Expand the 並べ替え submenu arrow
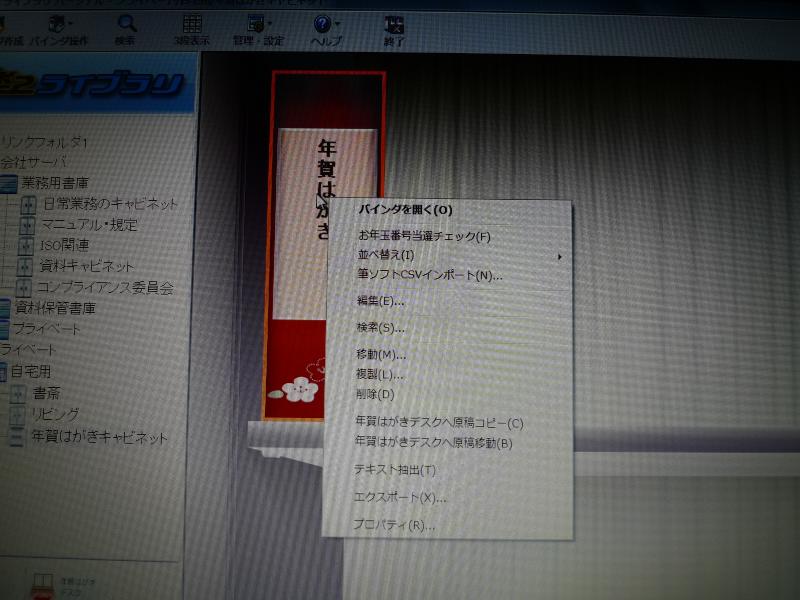Image resolution: width=800 pixels, height=600 pixels. [562, 256]
